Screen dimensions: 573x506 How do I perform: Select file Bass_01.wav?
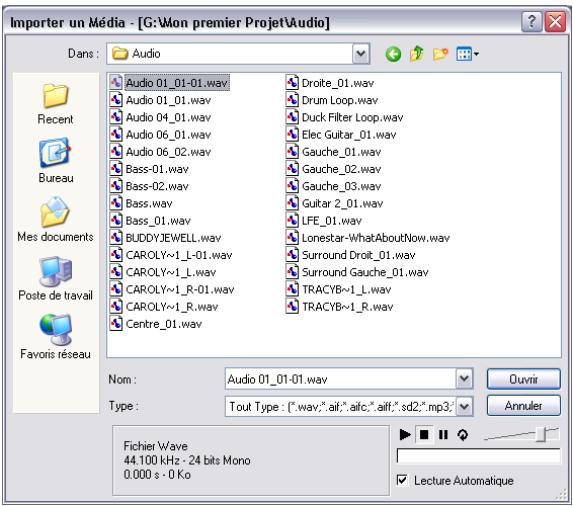150,220
